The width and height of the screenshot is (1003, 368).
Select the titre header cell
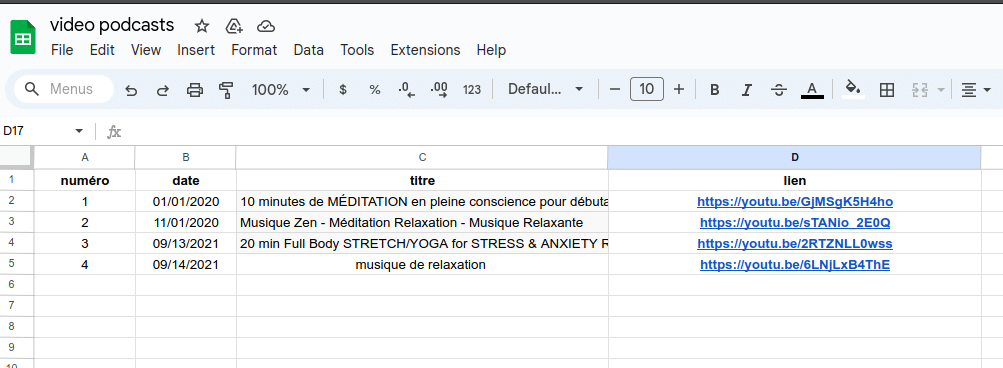click(x=422, y=180)
